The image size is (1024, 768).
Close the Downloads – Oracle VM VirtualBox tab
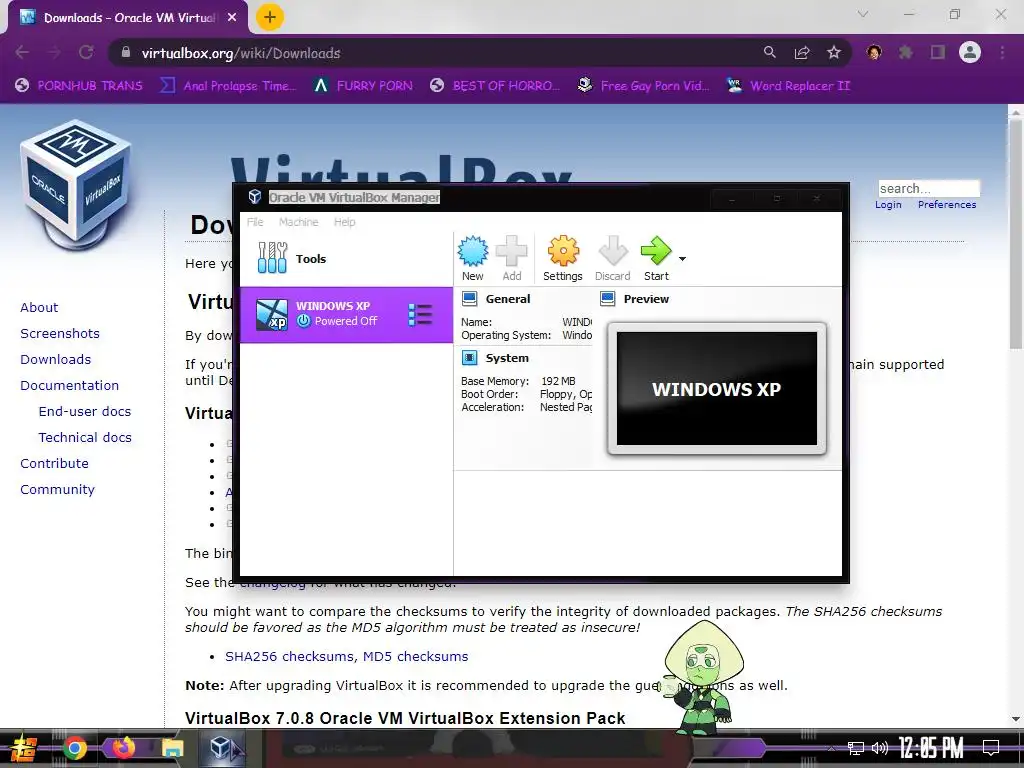pos(232,18)
